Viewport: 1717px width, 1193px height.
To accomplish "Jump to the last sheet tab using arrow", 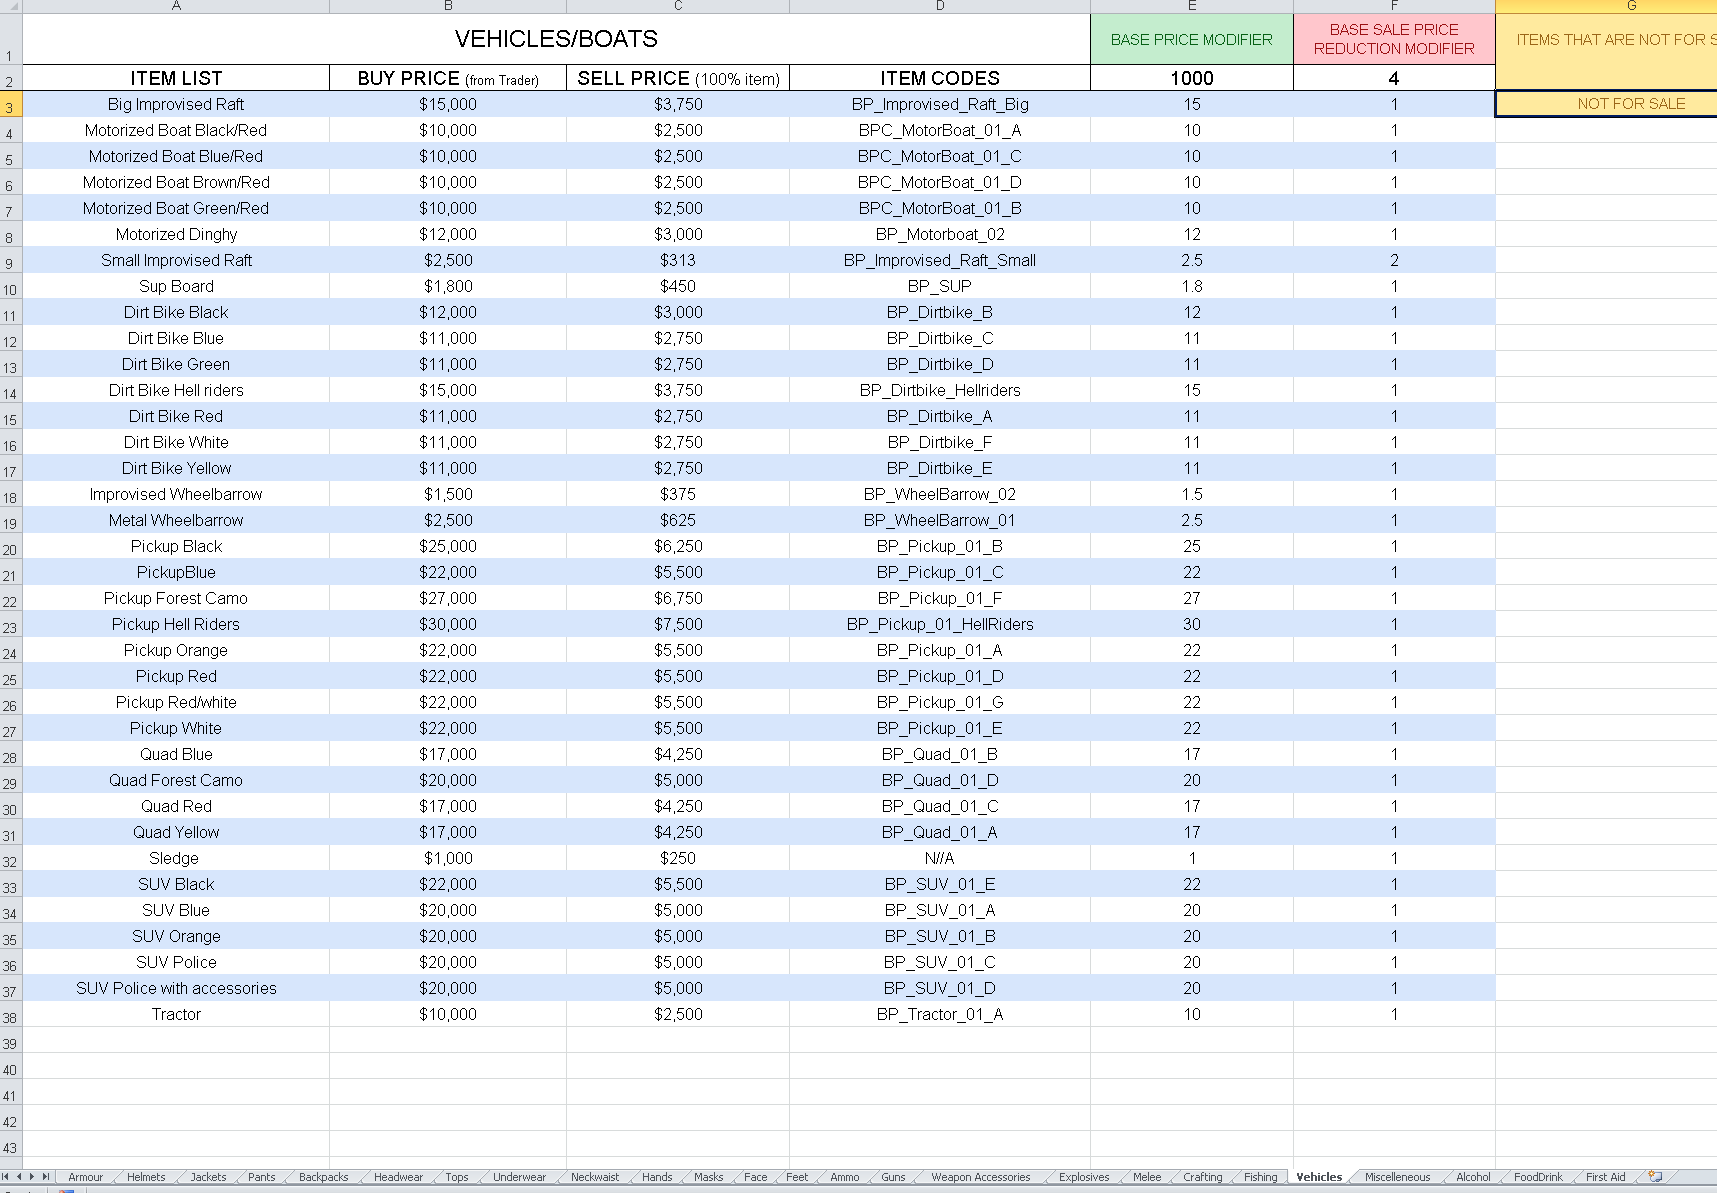I will pos(45,1177).
